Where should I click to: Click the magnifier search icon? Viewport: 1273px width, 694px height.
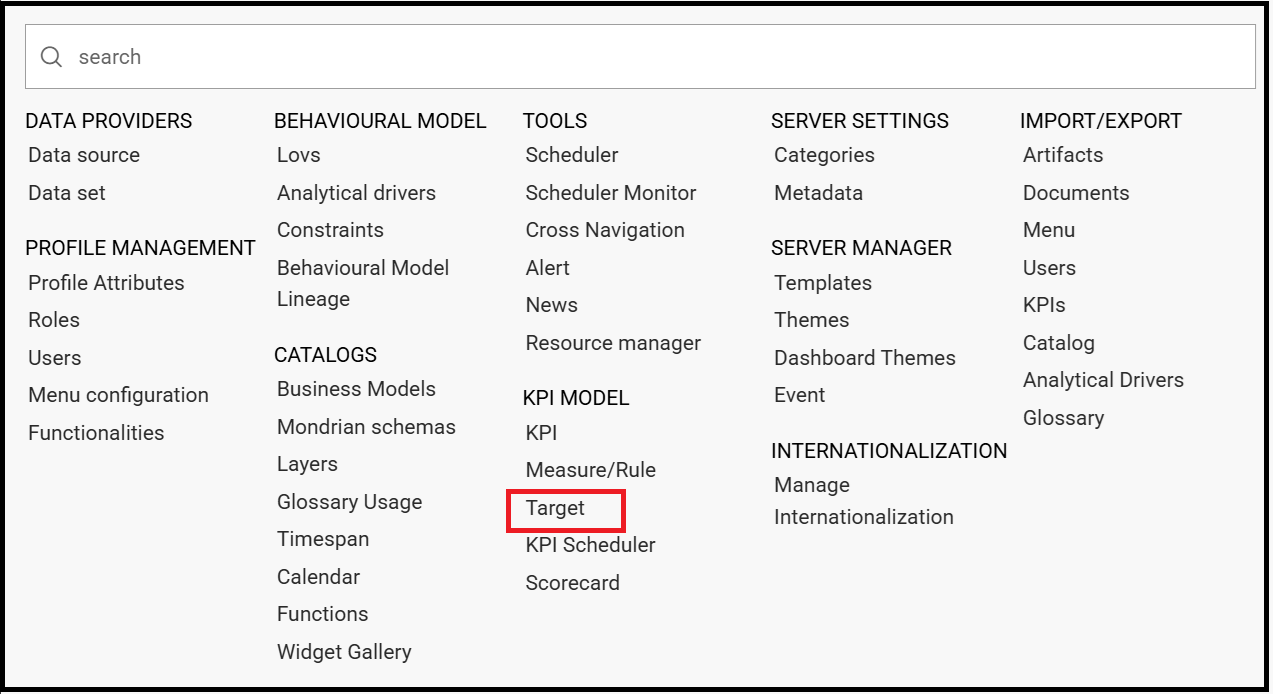tap(51, 57)
